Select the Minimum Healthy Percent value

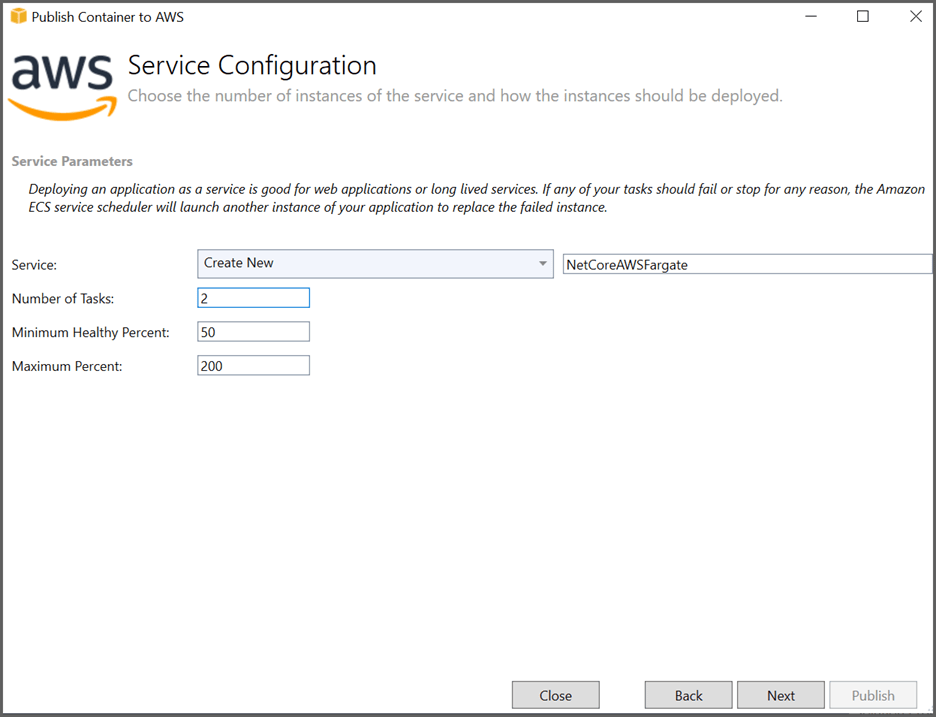(253, 331)
